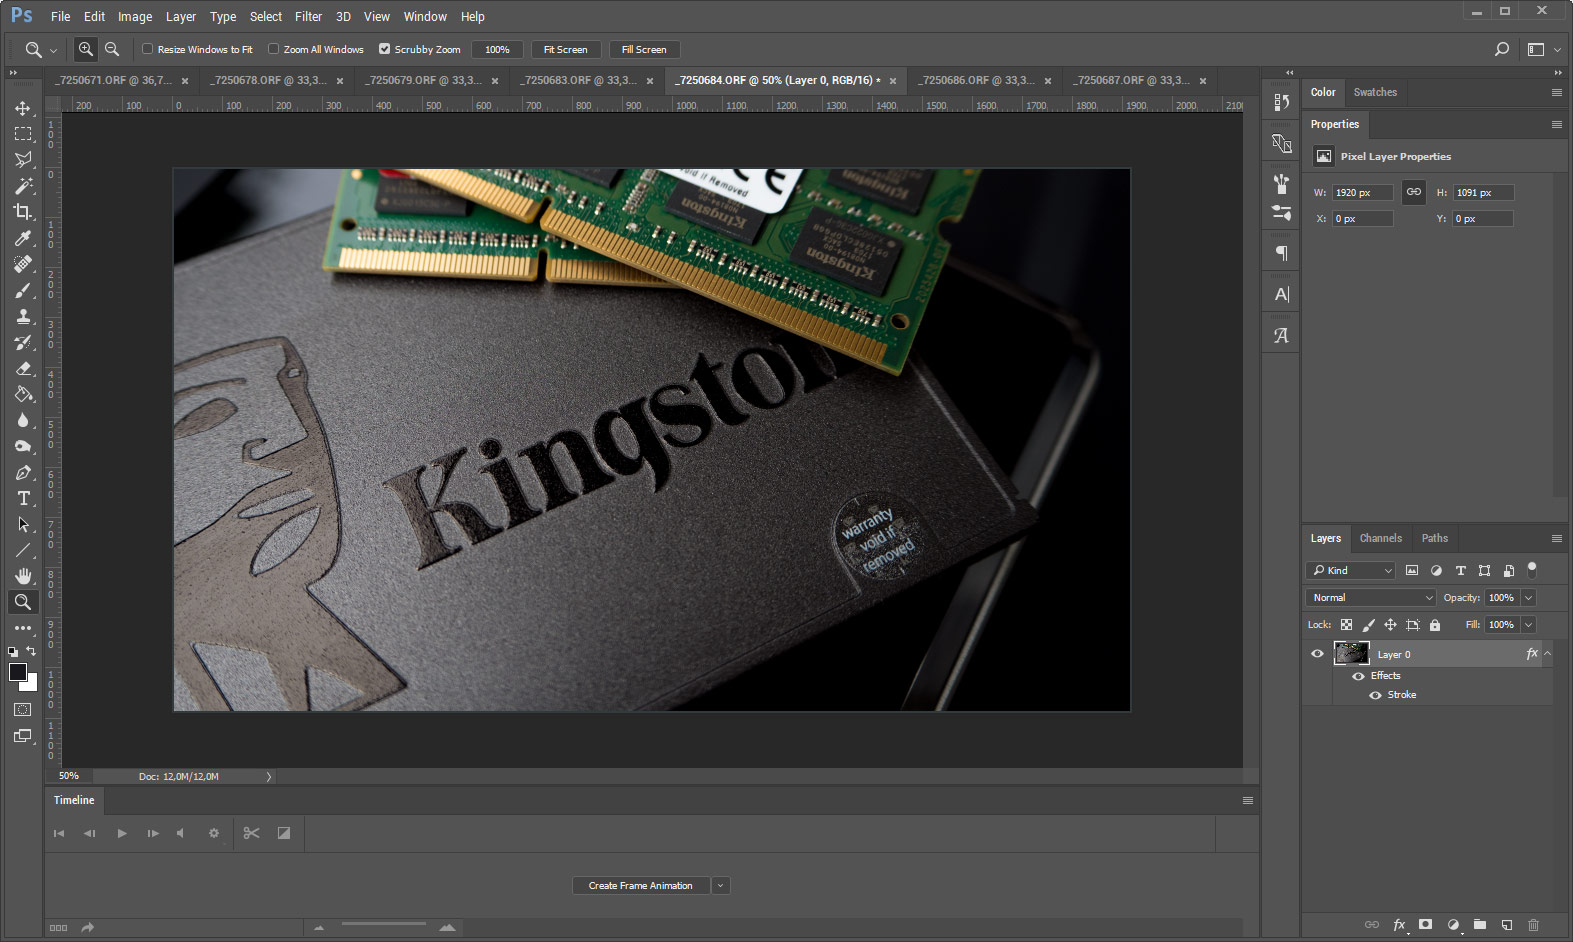Select the Crop tool
This screenshot has width=1573, height=942.
[x=23, y=212]
